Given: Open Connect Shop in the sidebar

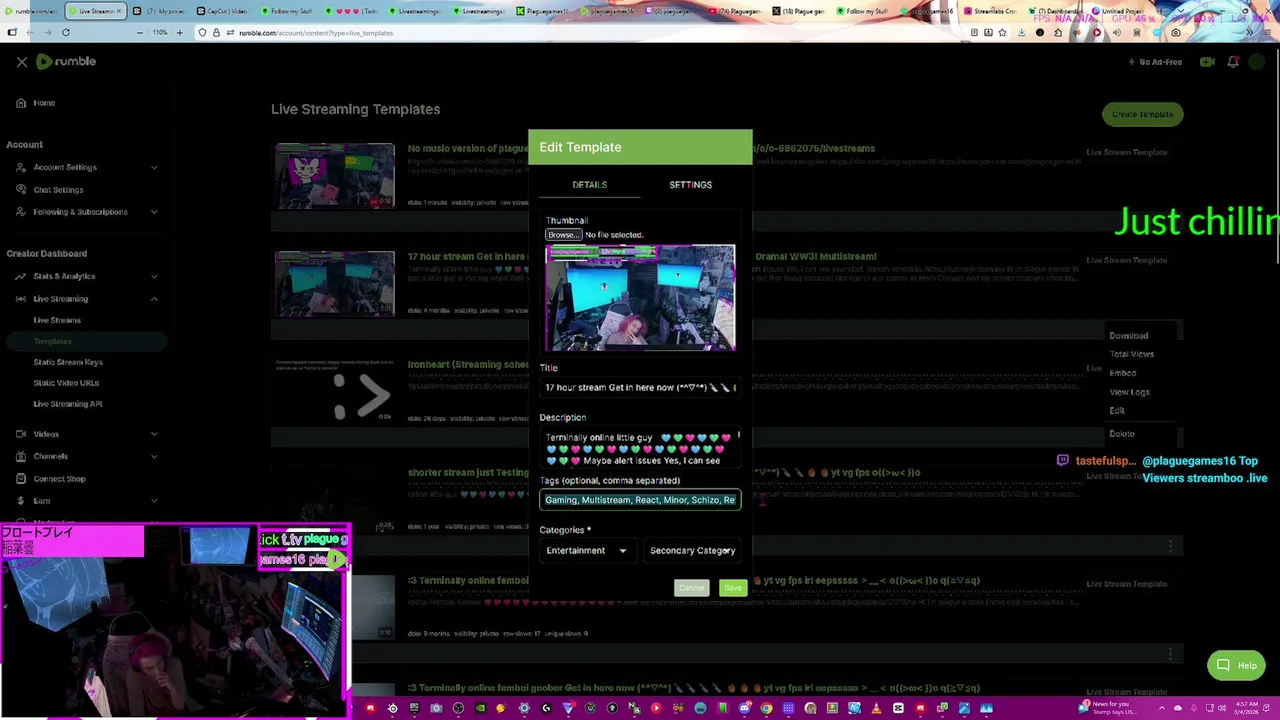Looking at the screenshot, I should (59, 479).
